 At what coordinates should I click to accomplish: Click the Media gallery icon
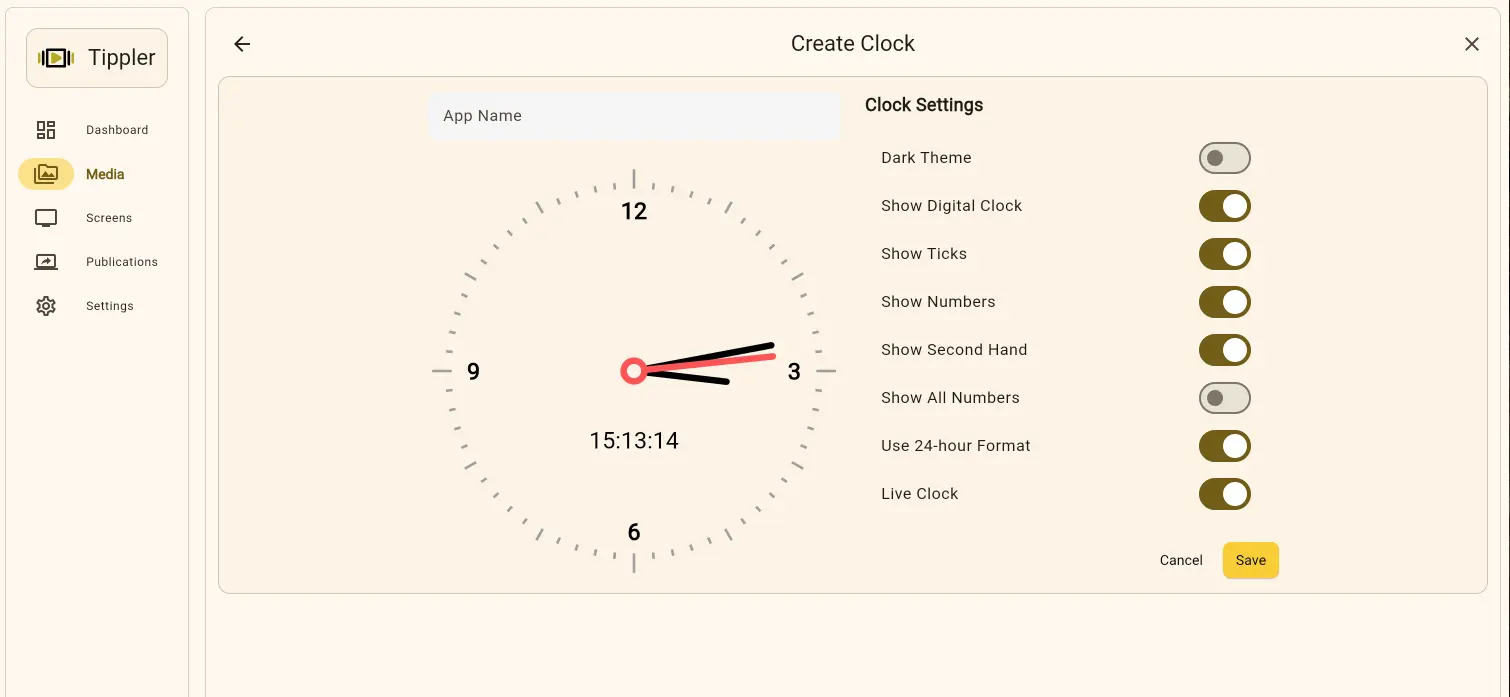[46, 174]
